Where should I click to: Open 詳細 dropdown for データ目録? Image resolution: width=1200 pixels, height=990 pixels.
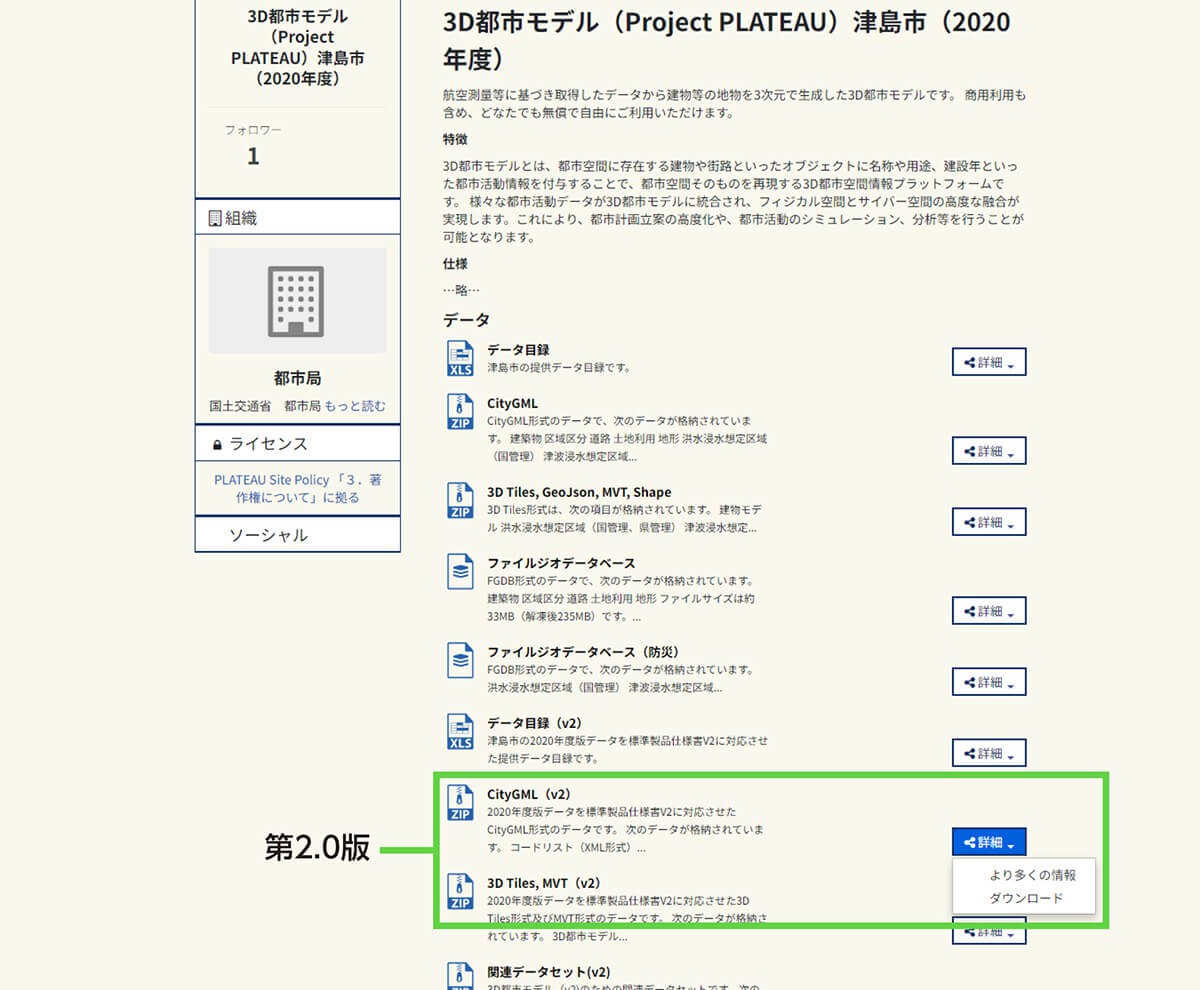(x=989, y=363)
